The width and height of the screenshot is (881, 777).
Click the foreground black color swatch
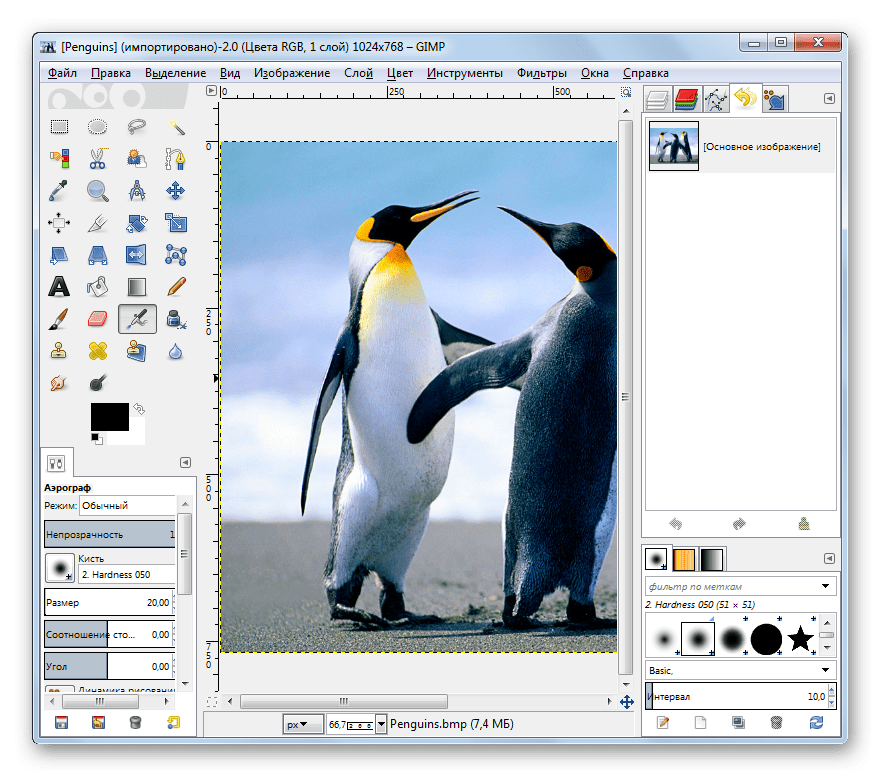point(110,416)
